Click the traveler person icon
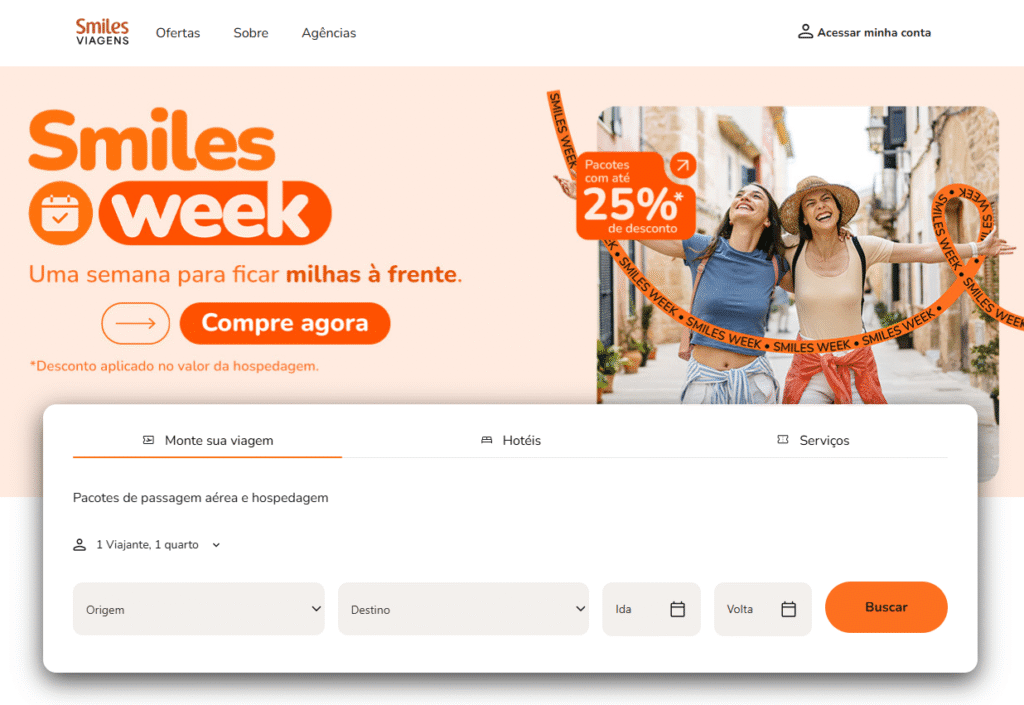 coord(80,544)
